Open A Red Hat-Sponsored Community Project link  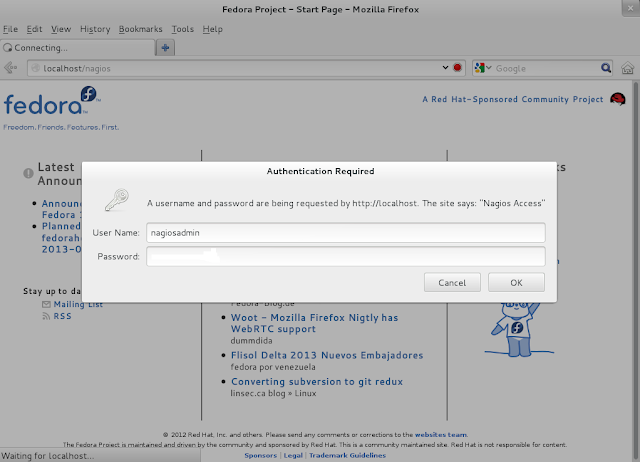coord(513,99)
